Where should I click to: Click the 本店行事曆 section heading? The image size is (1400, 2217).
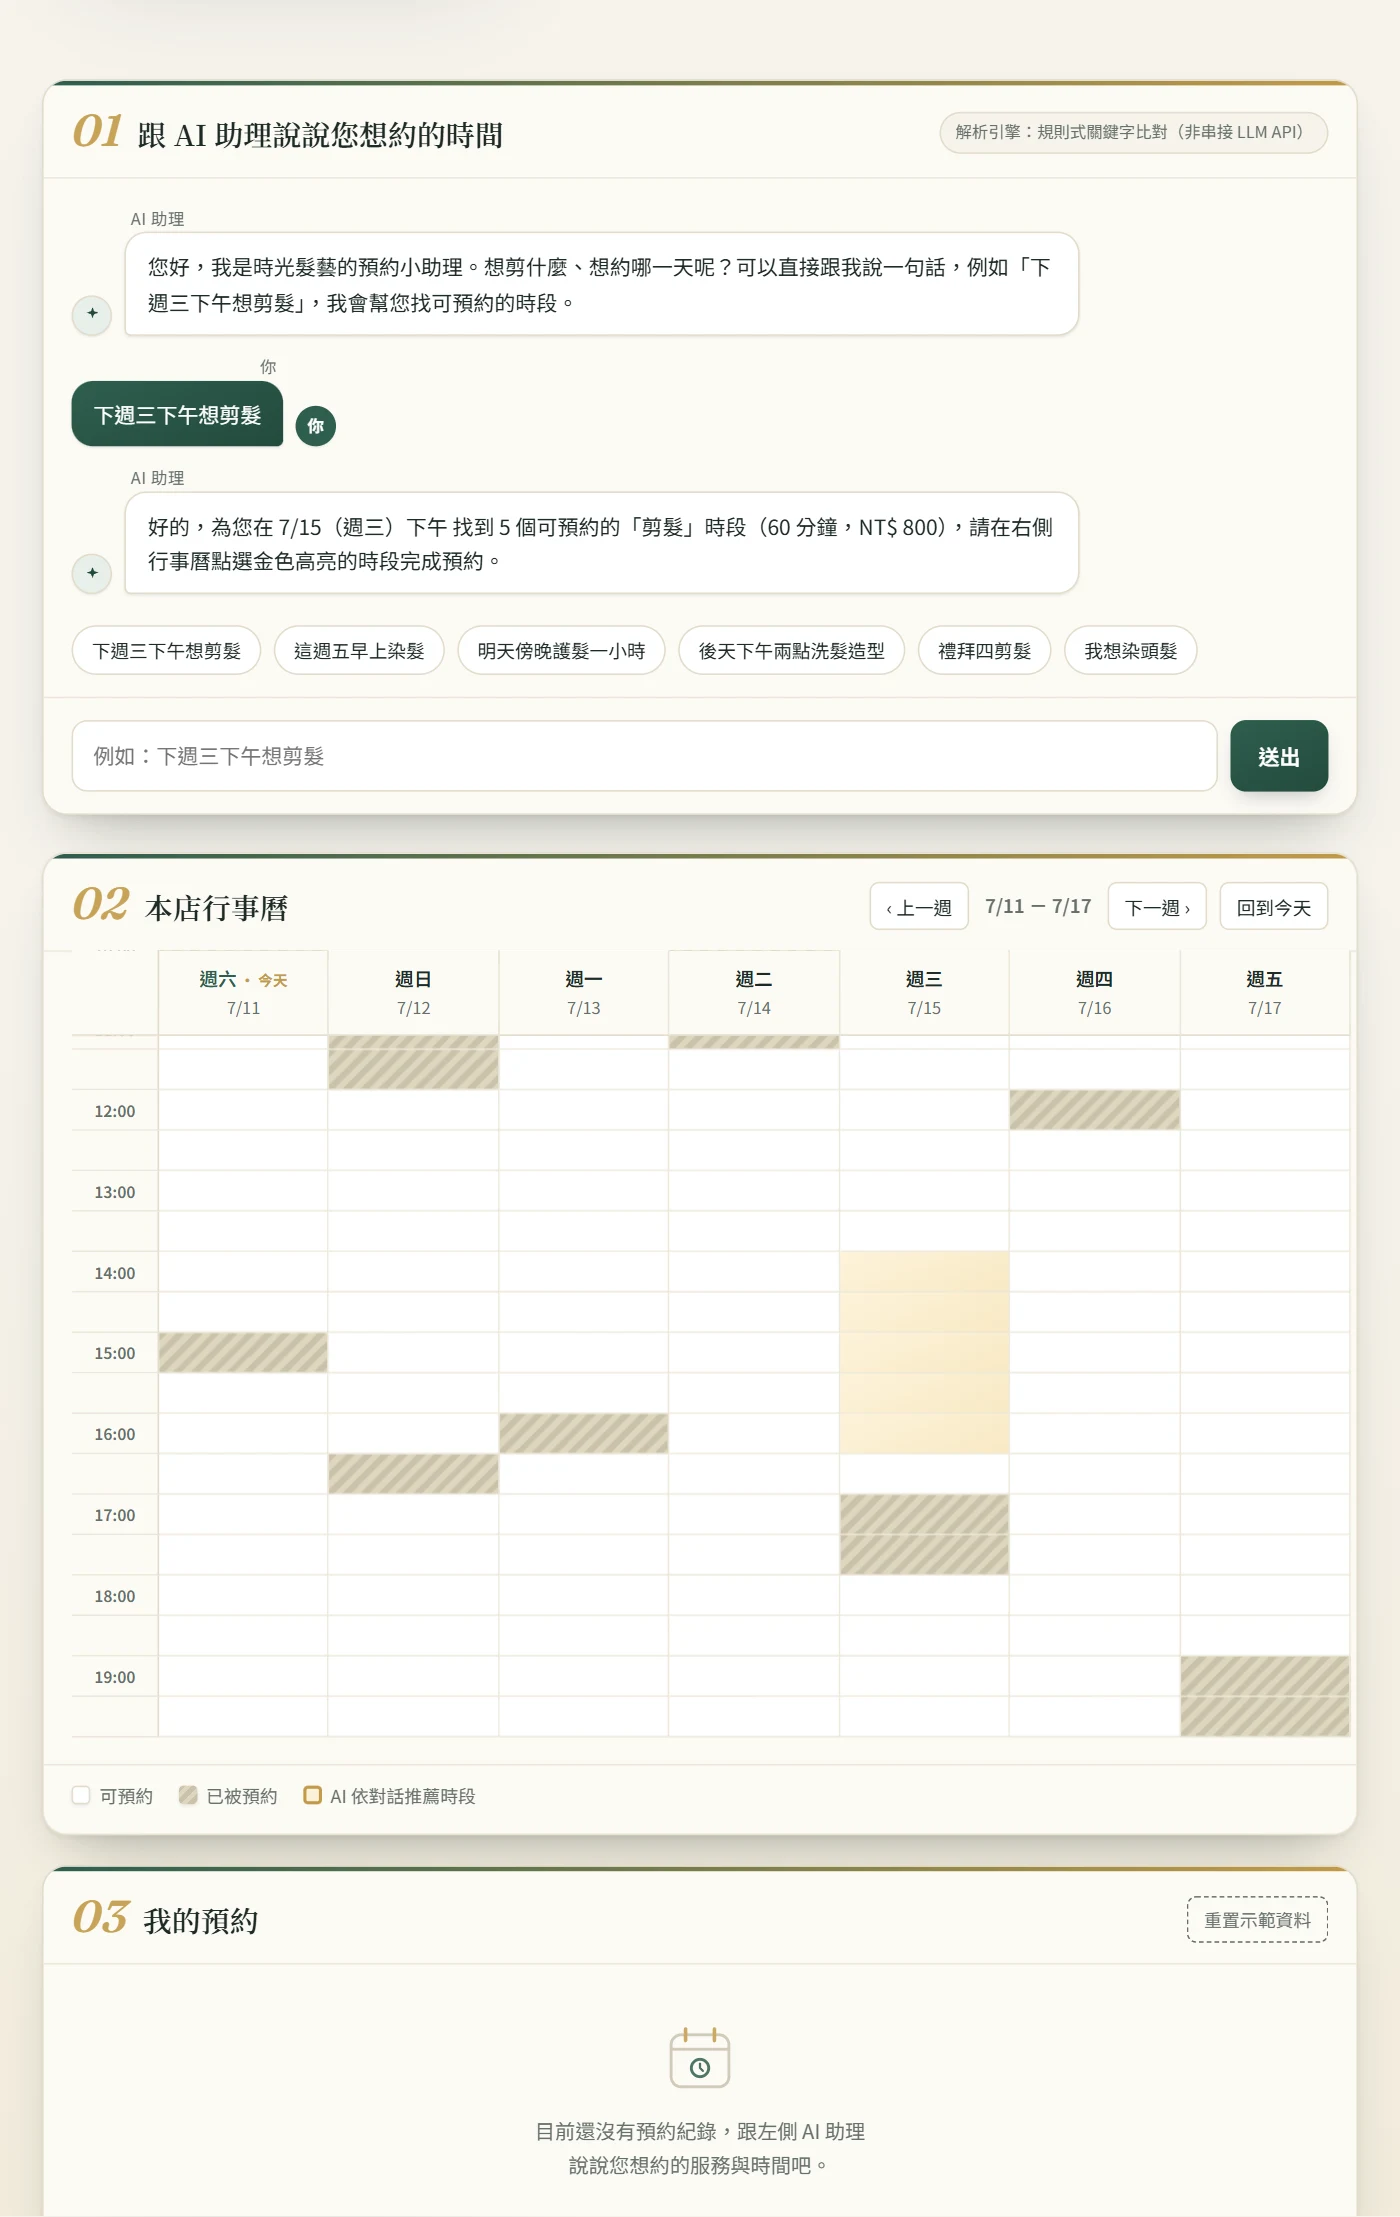216,908
